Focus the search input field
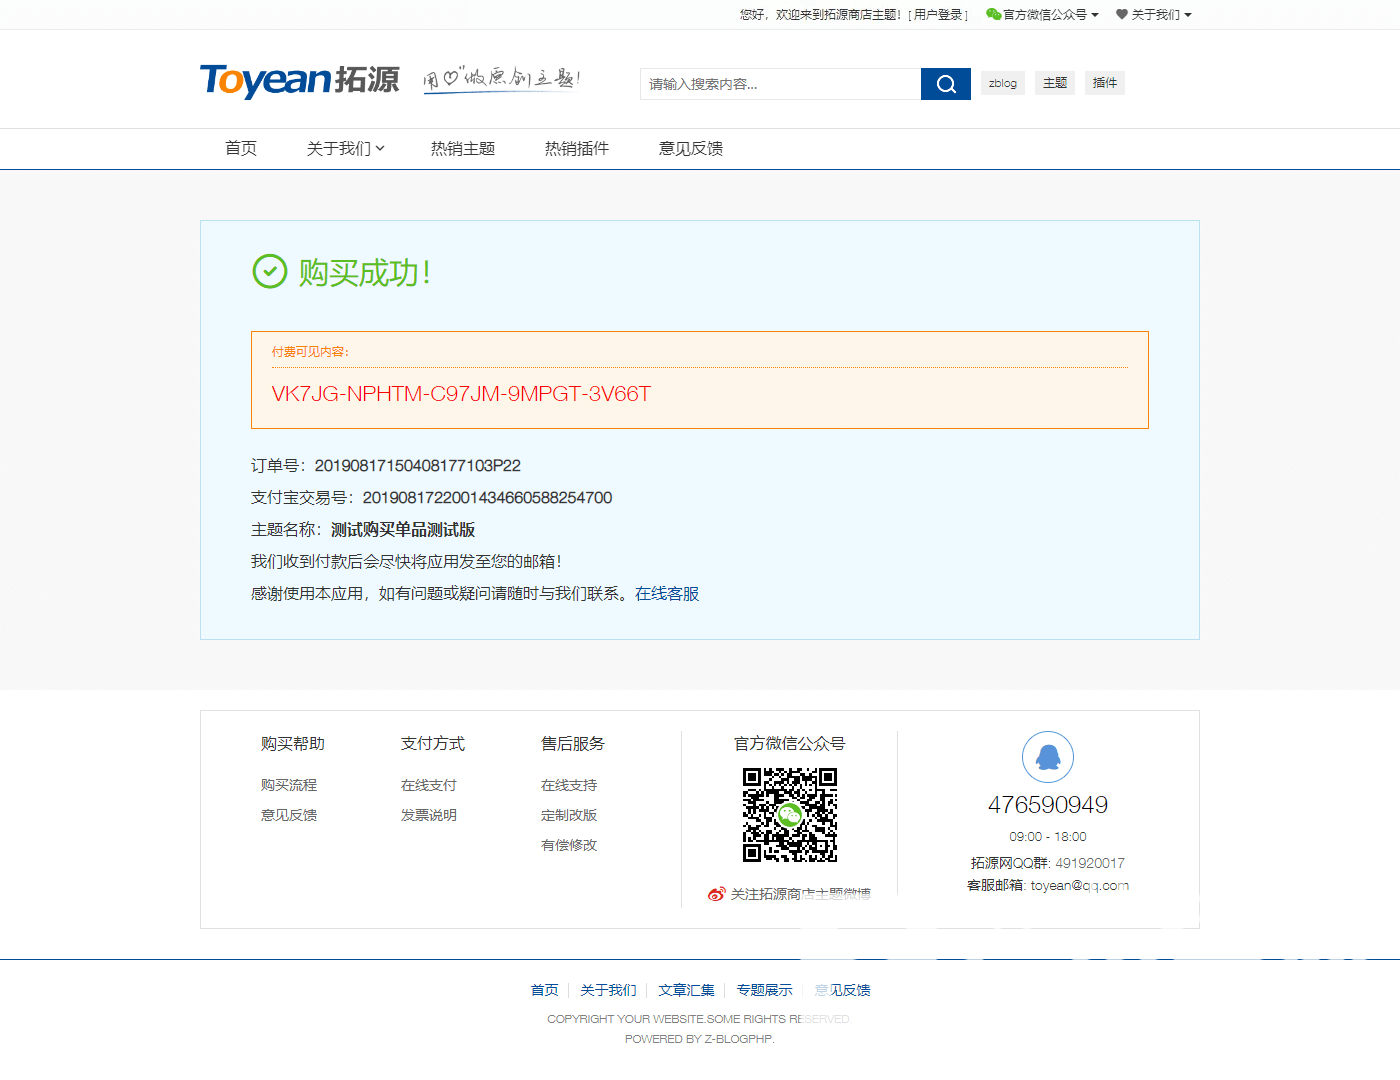The image size is (1400, 1080). pyautogui.click(x=780, y=84)
